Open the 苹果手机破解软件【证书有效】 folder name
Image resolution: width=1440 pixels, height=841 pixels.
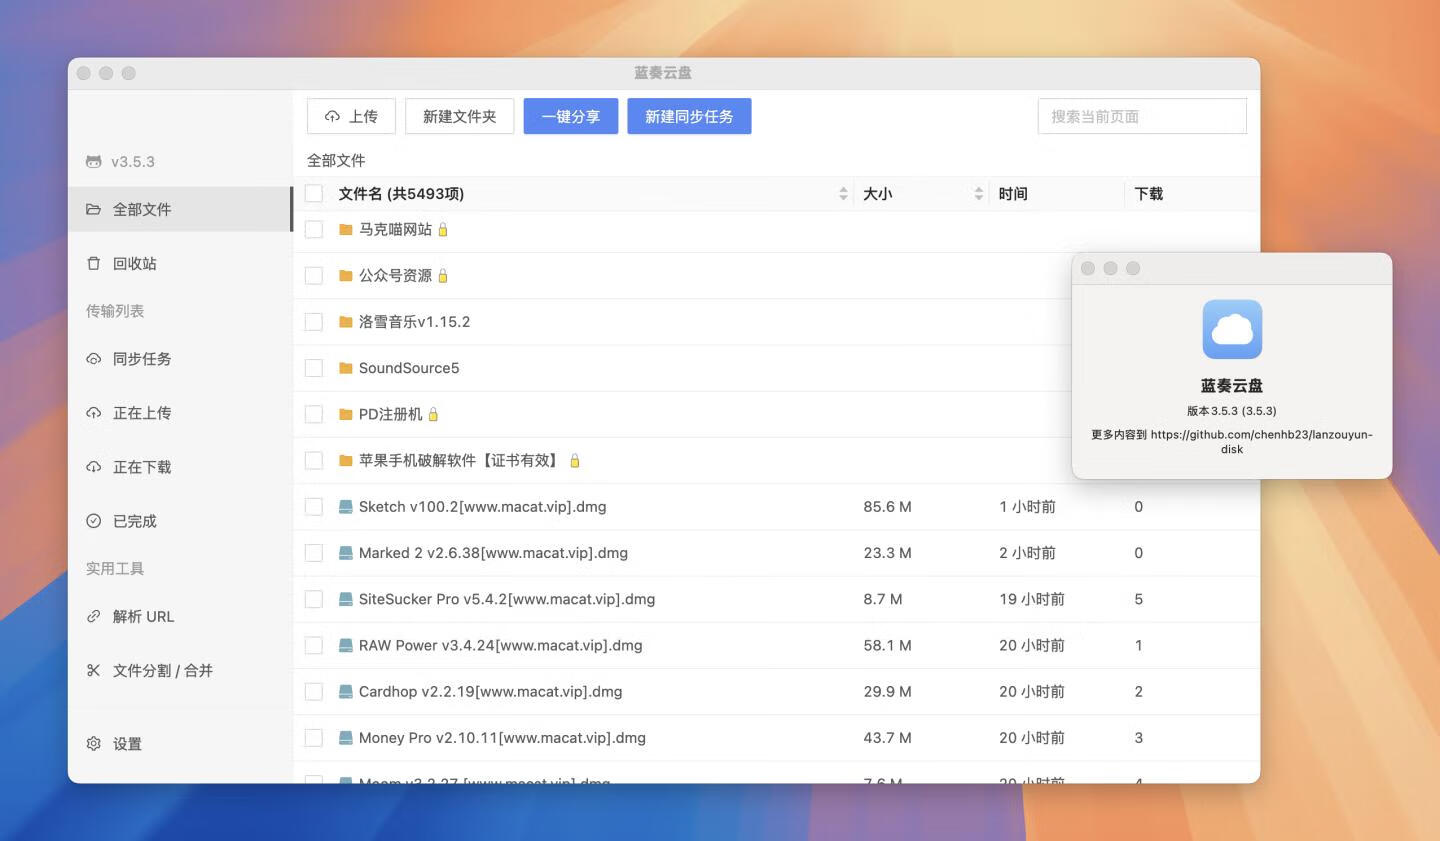461,461
